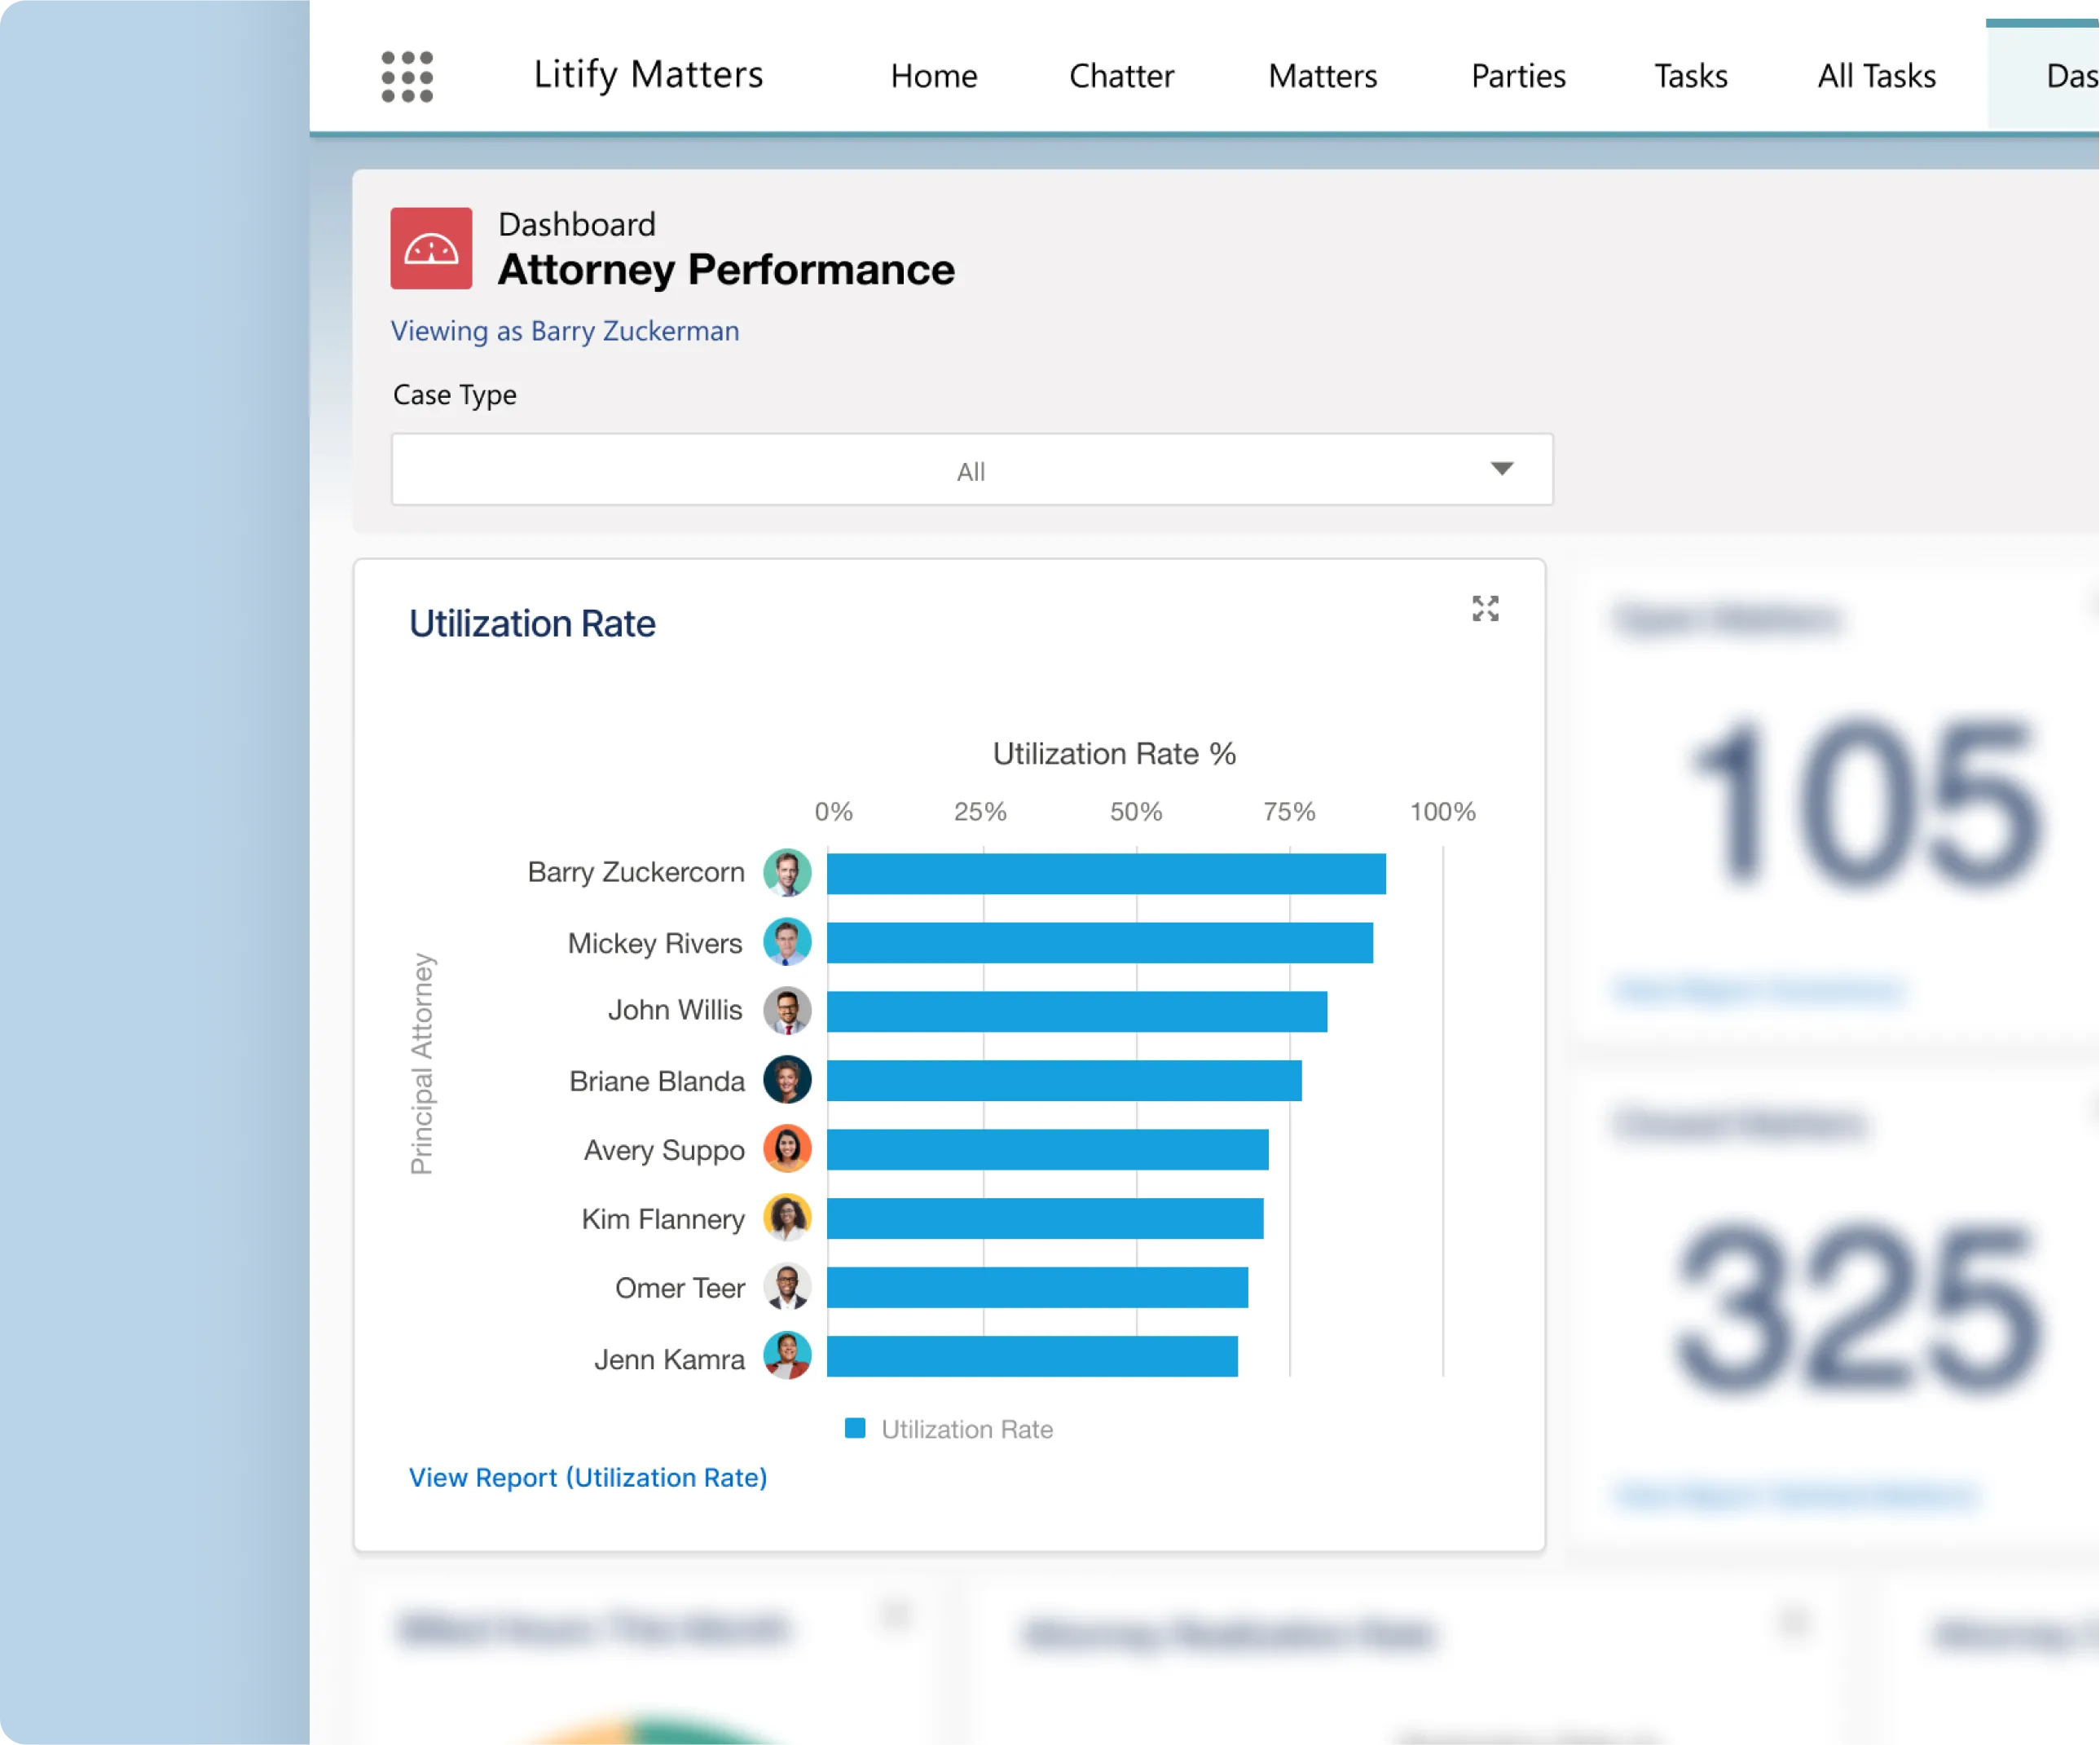Viewport: 2100px width, 1745px height.
Task: Click Kim Flannery's profile avatar
Action: click(x=788, y=1218)
